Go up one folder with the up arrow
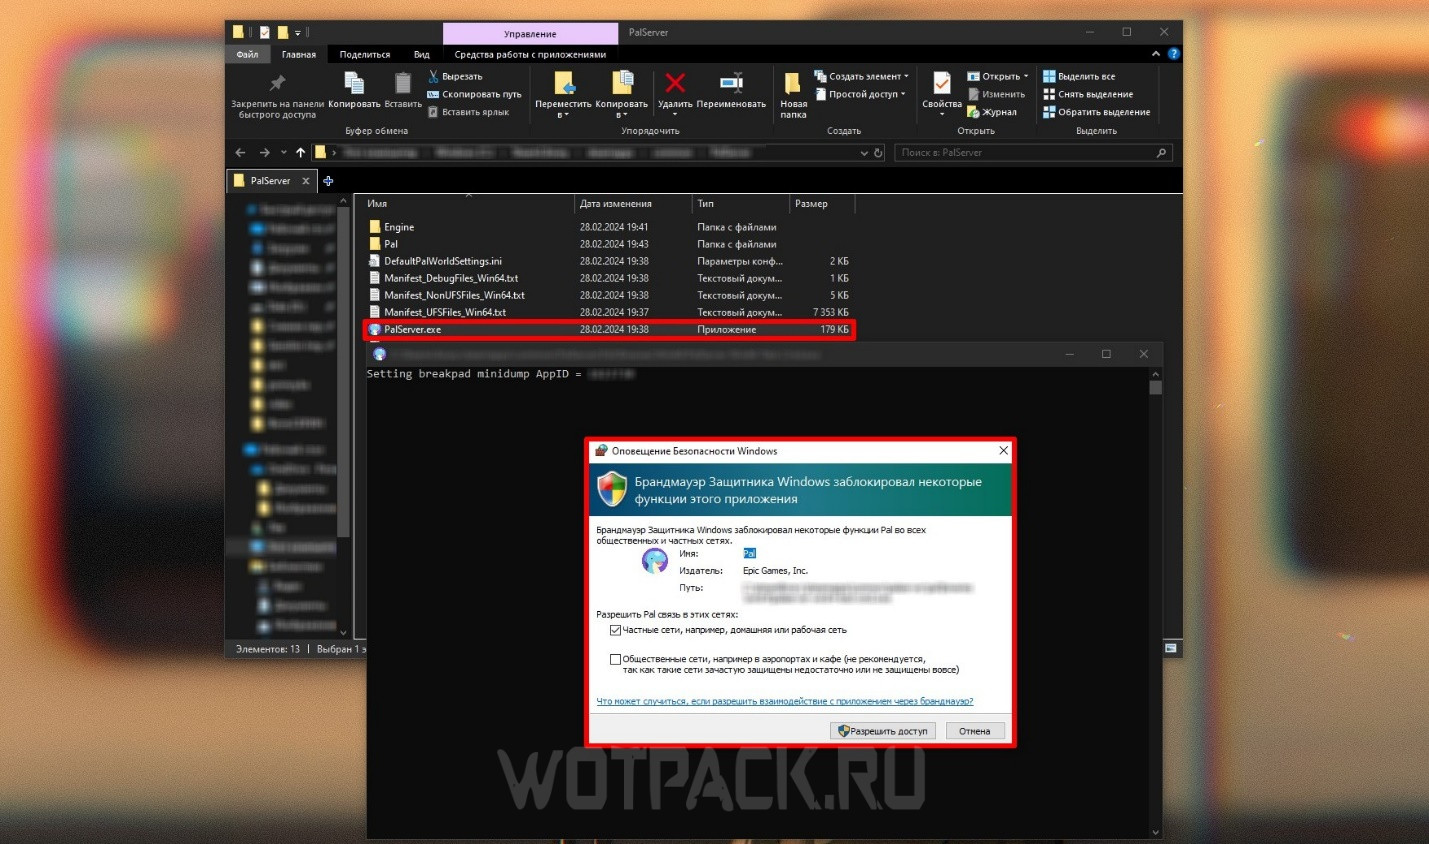 pos(300,153)
